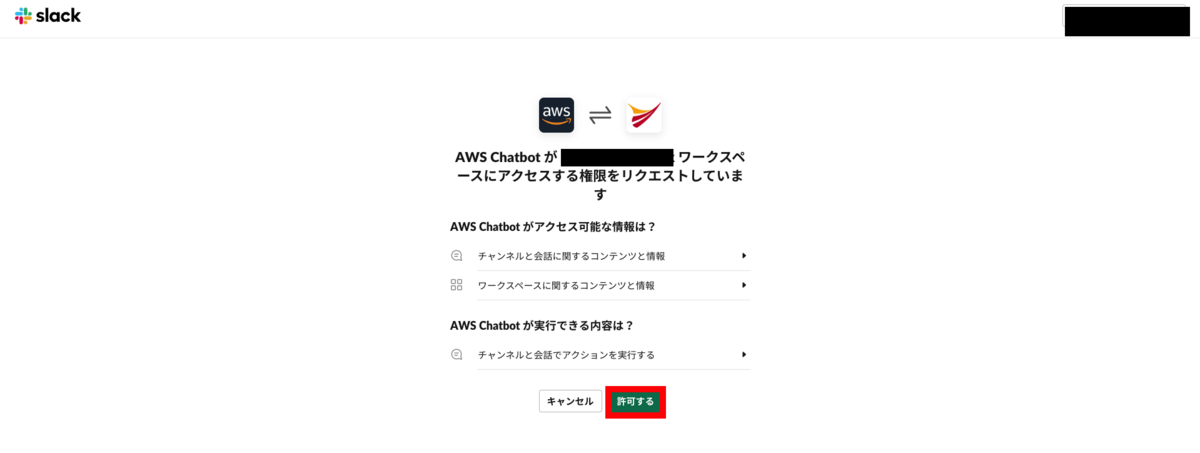Screen dimensions: 1200x453
Task: Expand arrow for ワークスペースに関するコンテンツと情報
Action: tap(744, 285)
